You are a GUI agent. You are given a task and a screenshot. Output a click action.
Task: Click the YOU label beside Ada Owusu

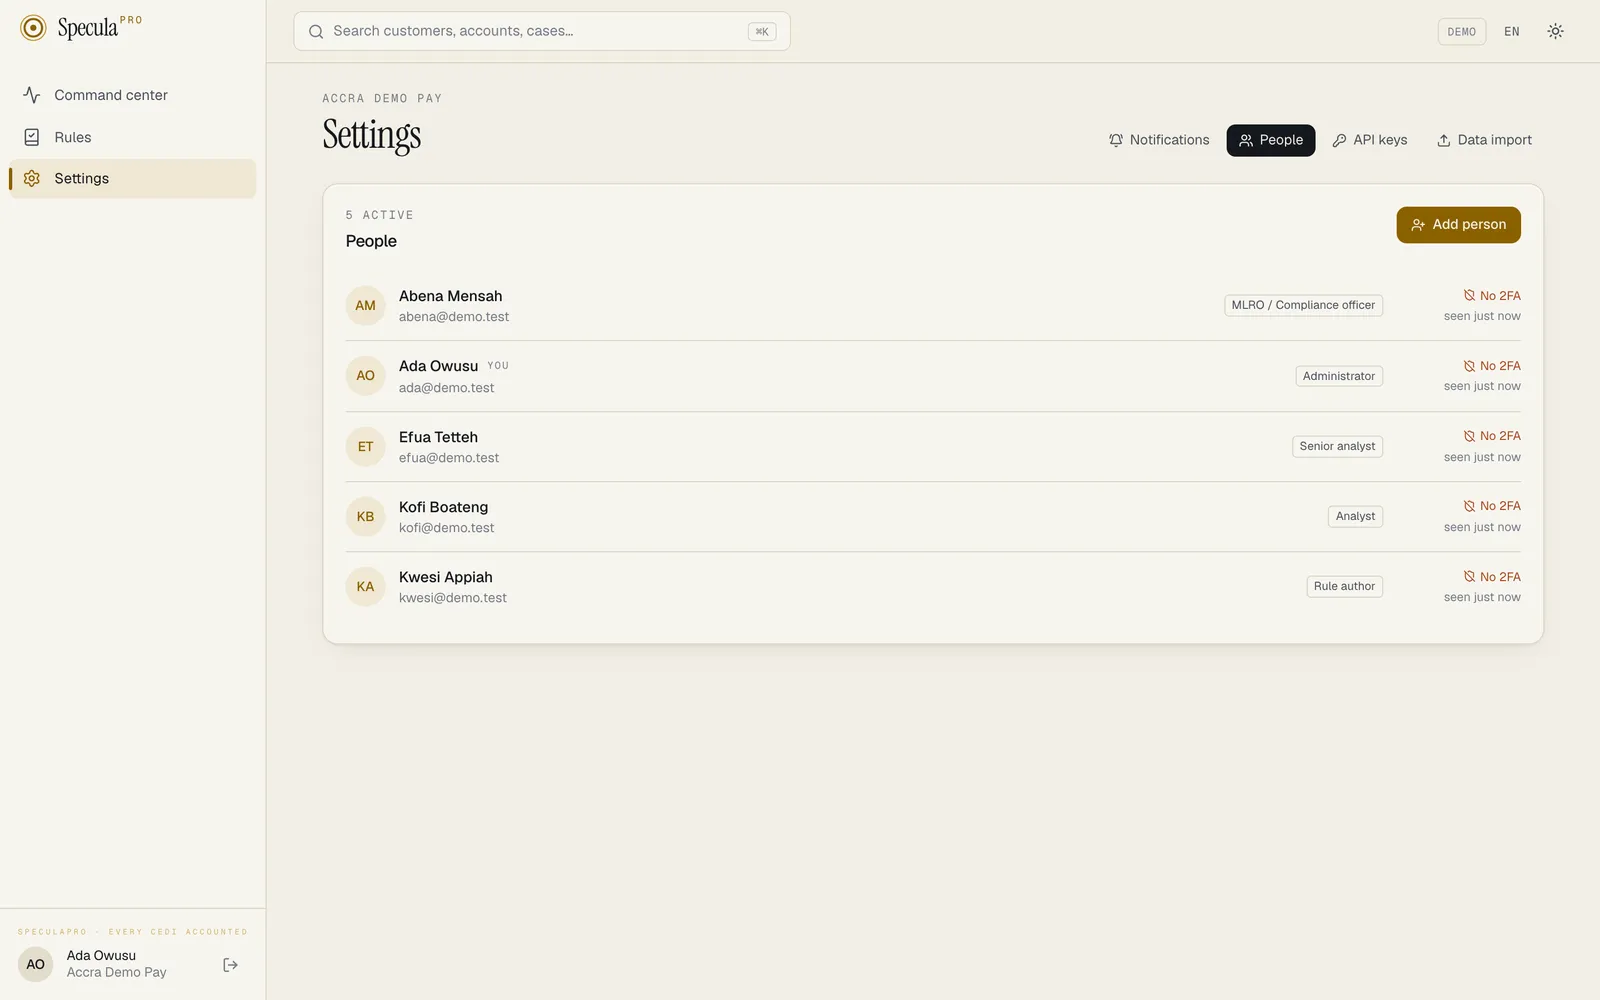click(x=498, y=366)
